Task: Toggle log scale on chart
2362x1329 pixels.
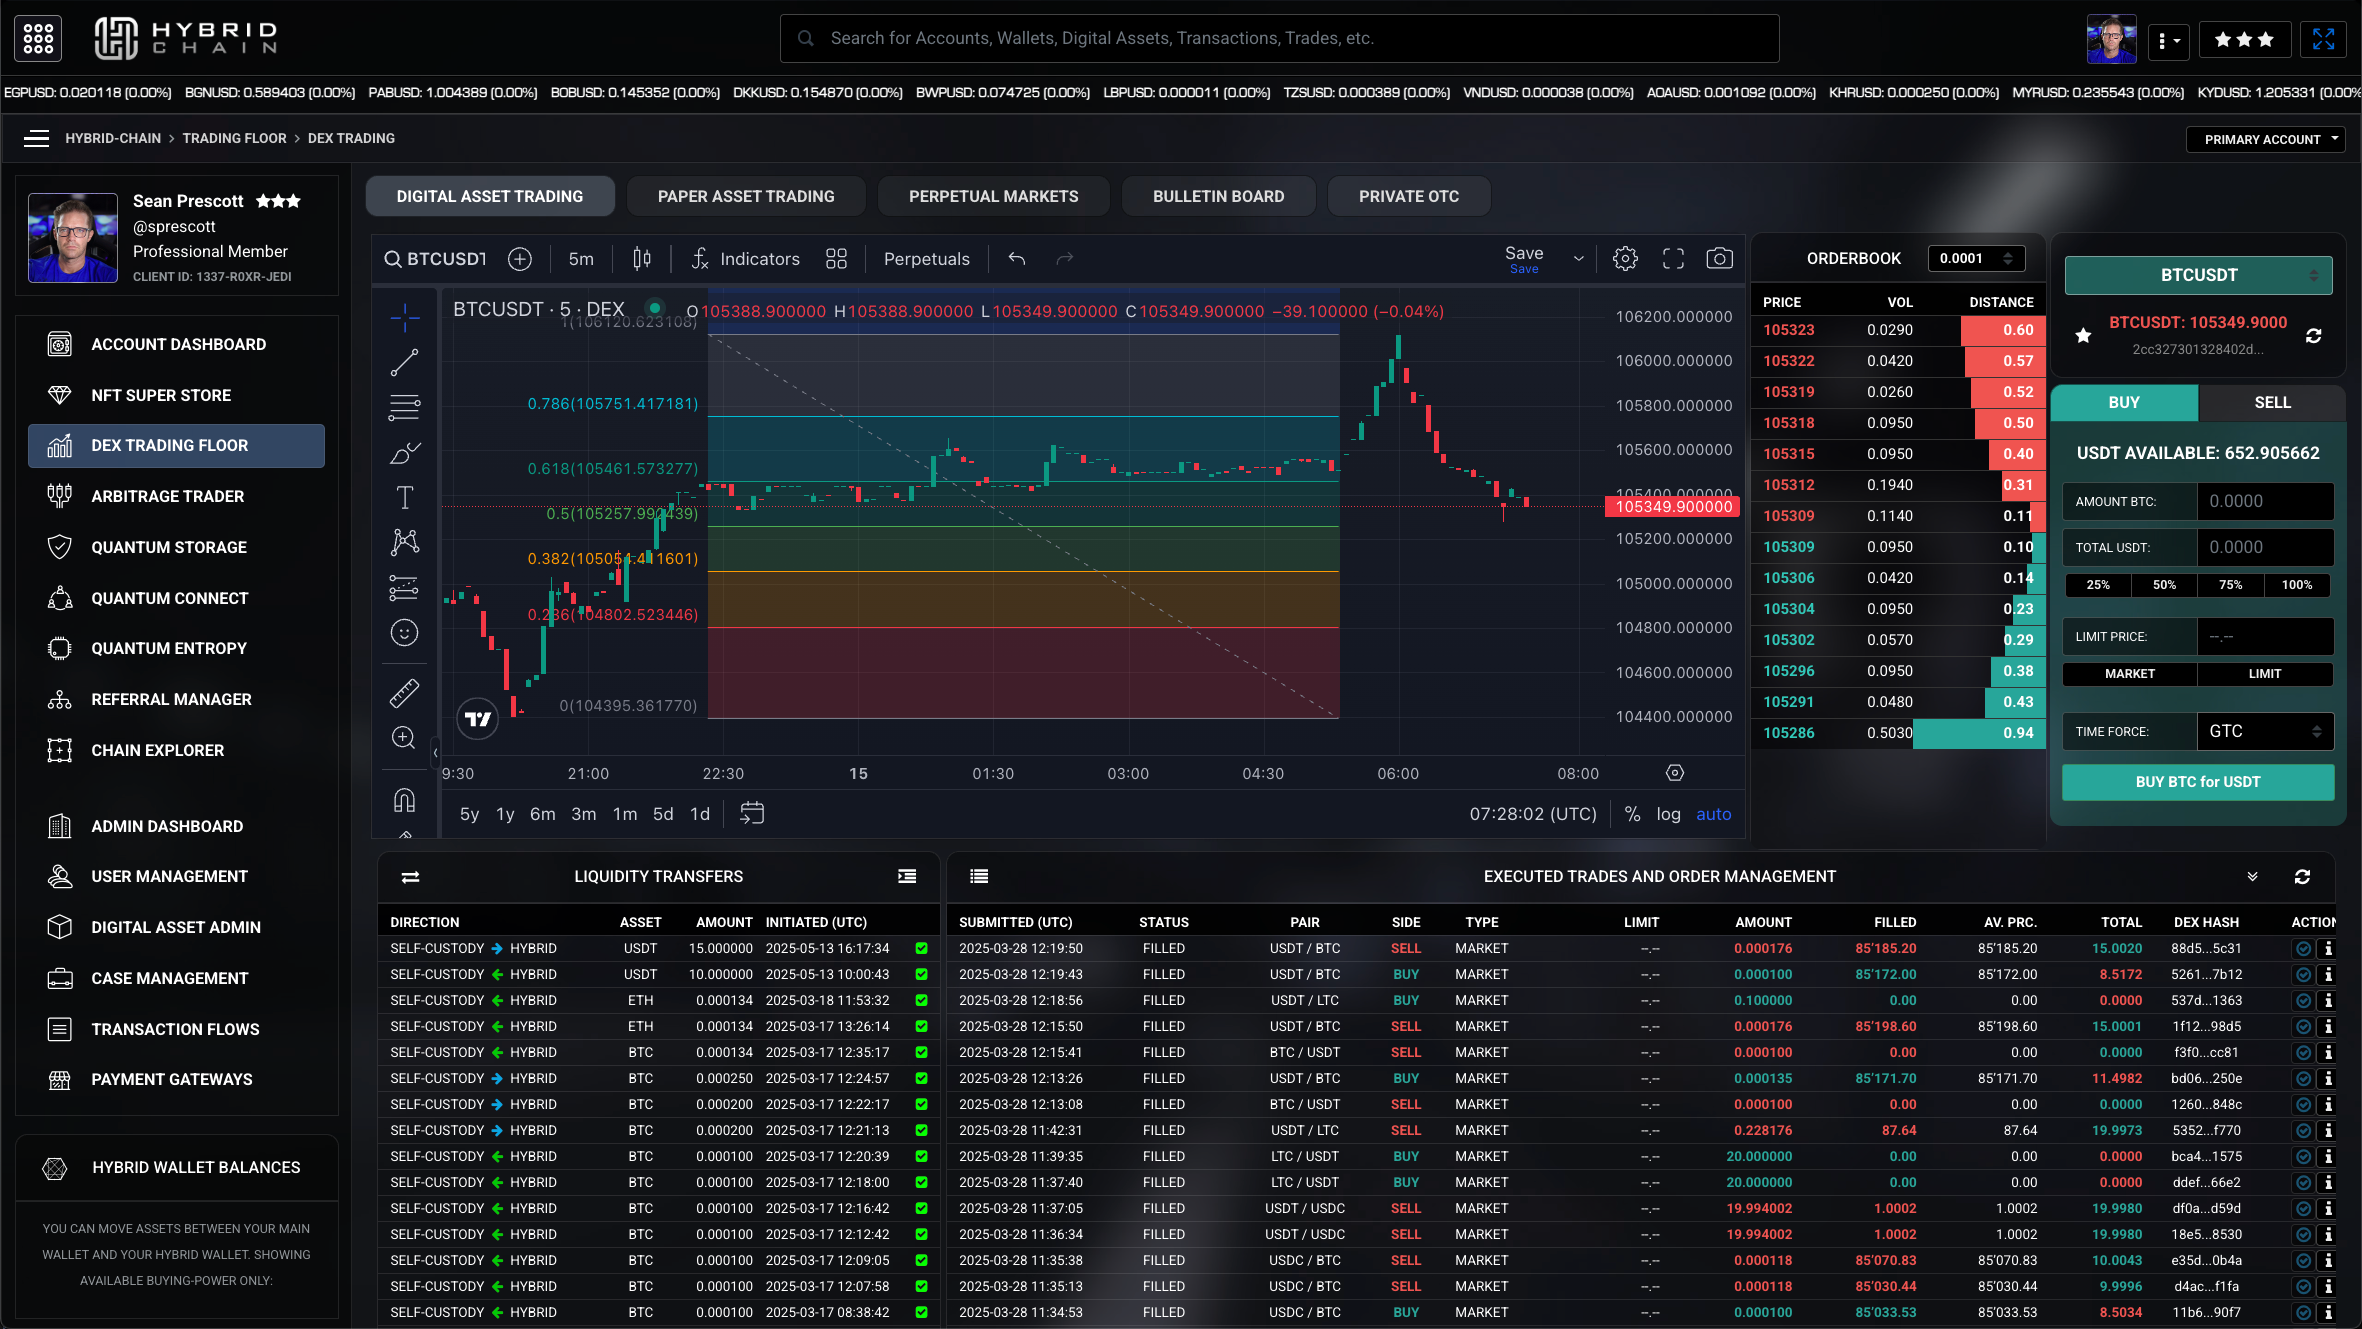Action: pyautogui.click(x=1668, y=814)
